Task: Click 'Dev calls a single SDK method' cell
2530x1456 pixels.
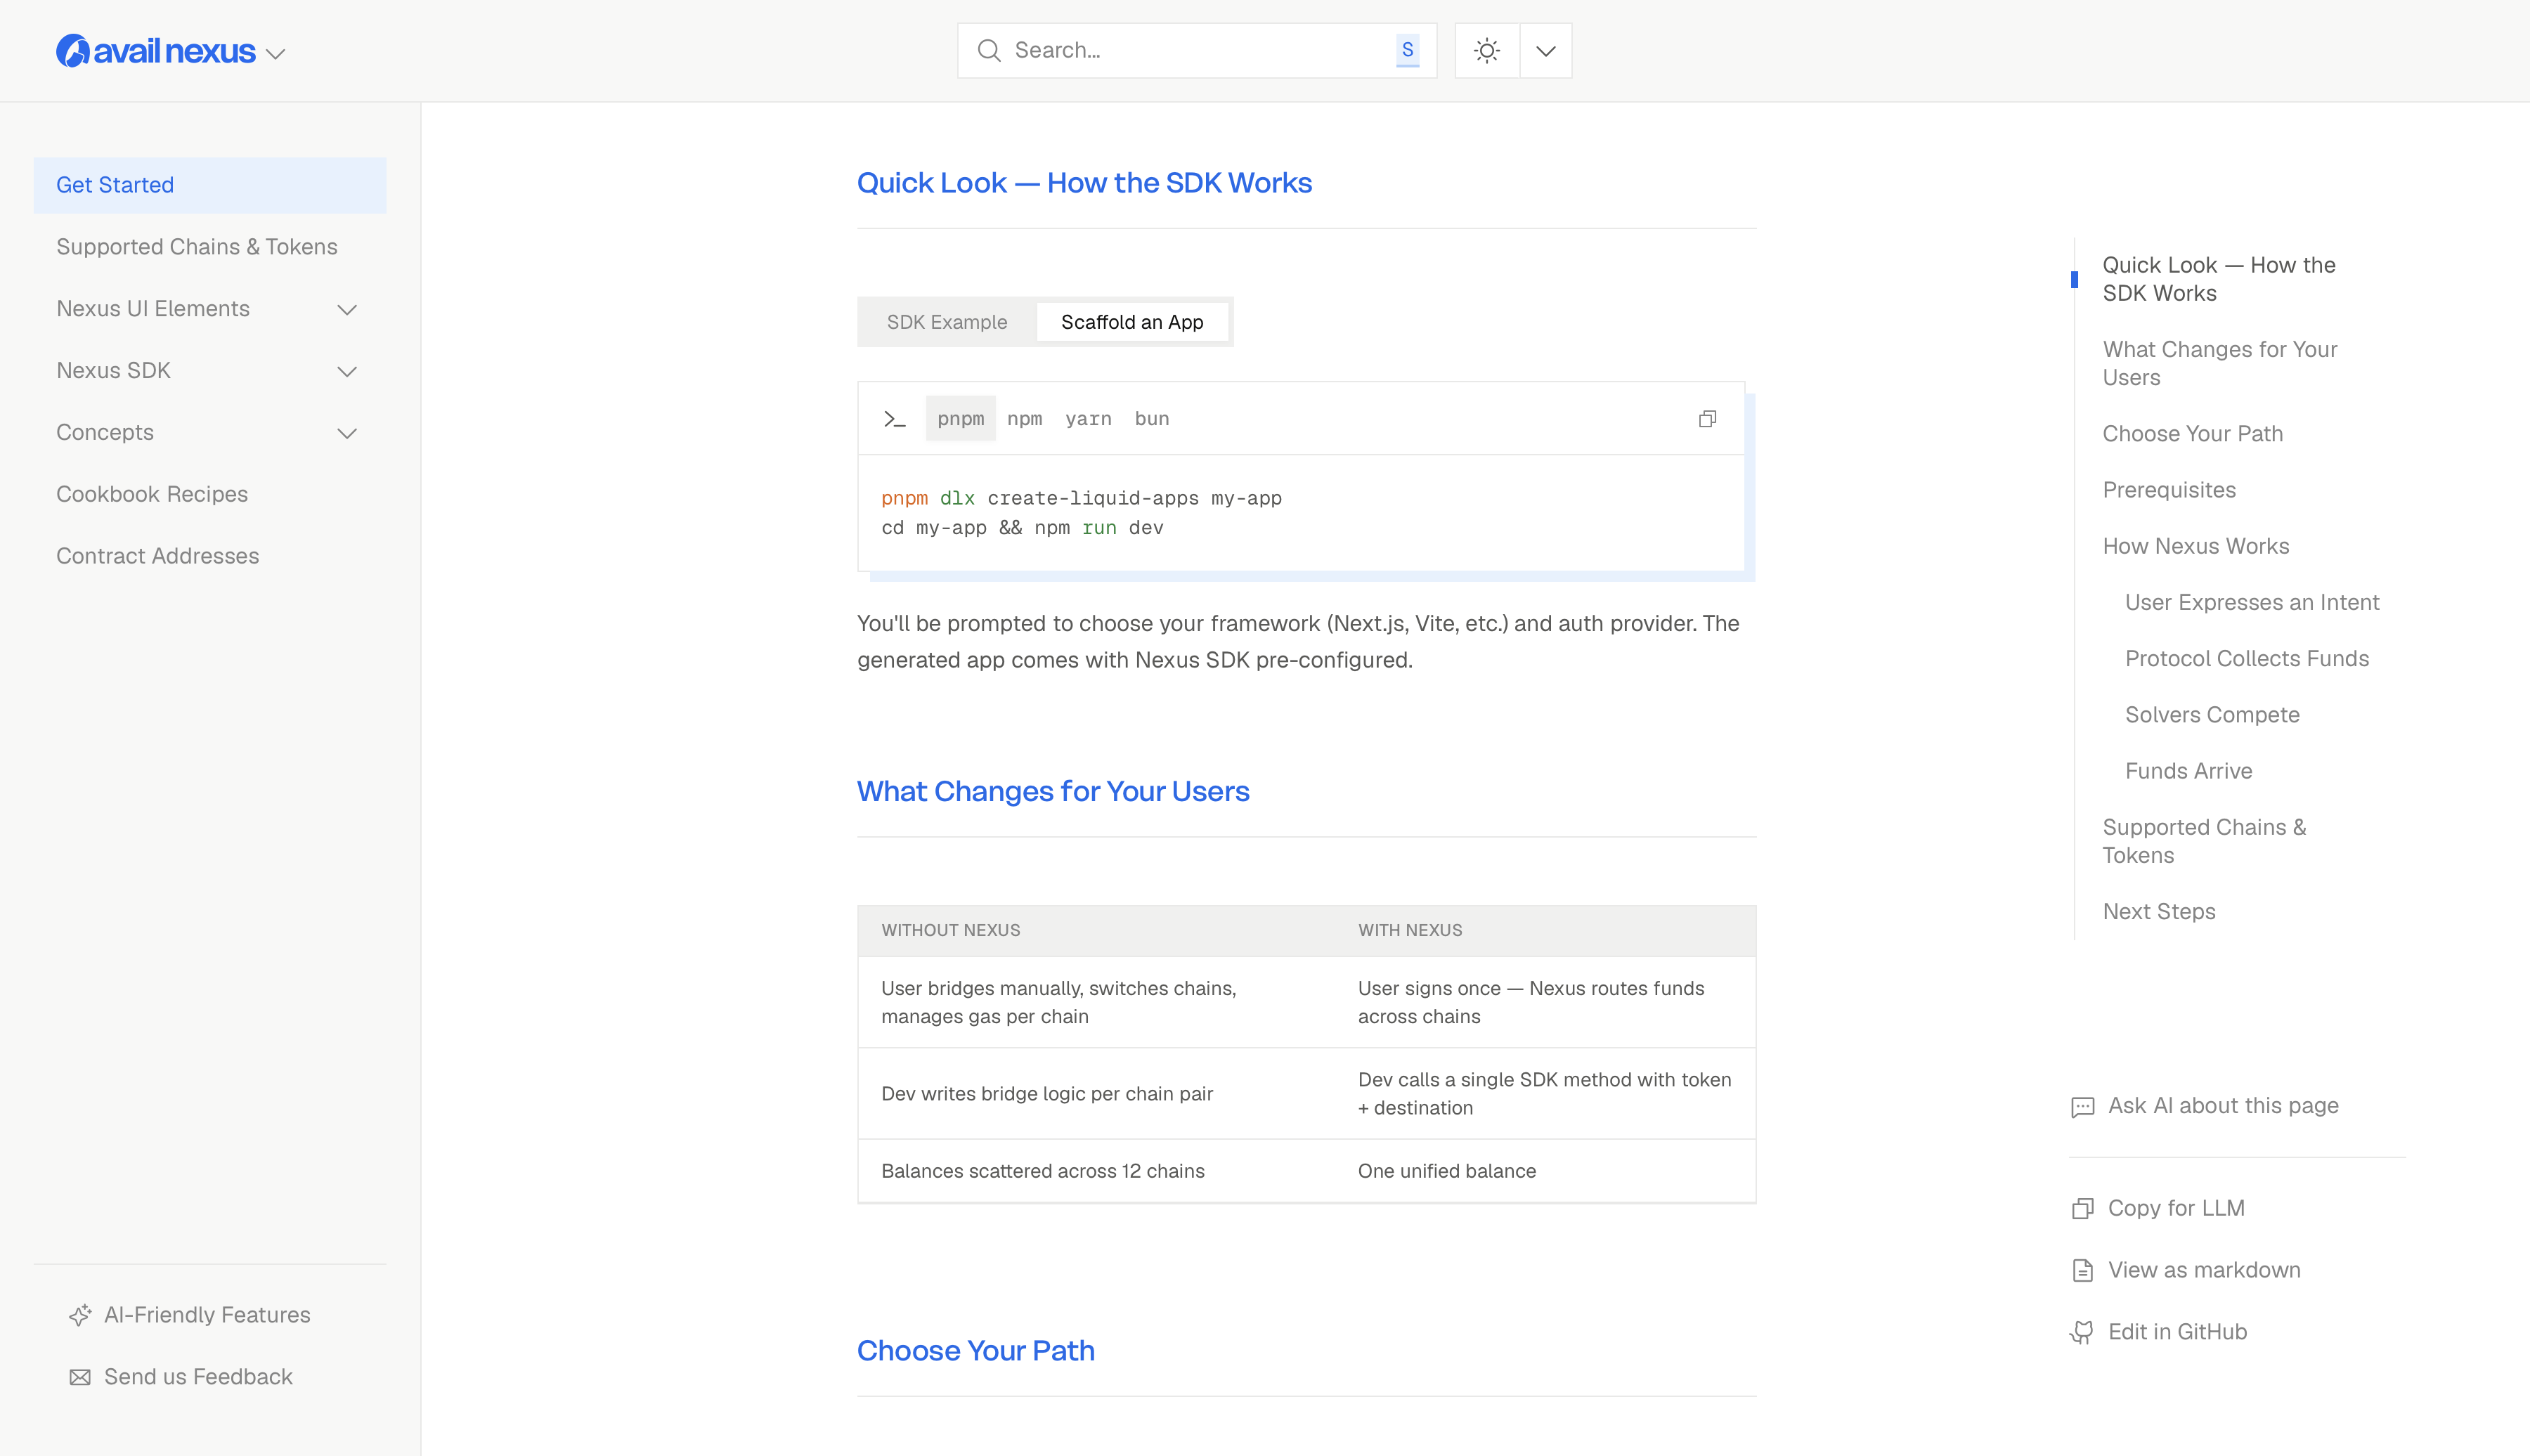Action: pyautogui.click(x=1544, y=1094)
